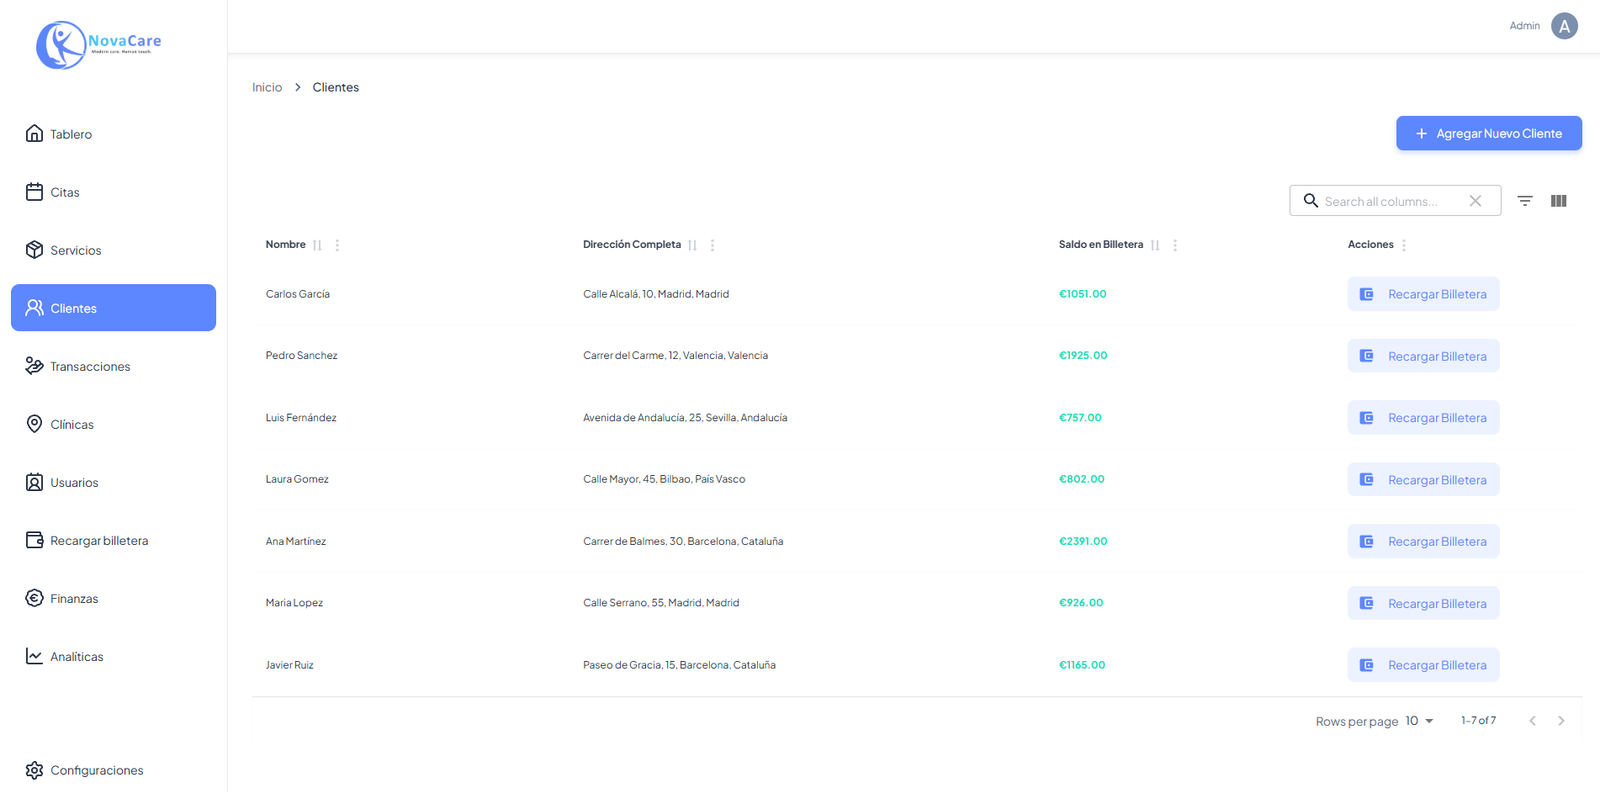Open Acciones column options menu
The image size is (1600, 792).
[x=1404, y=245]
